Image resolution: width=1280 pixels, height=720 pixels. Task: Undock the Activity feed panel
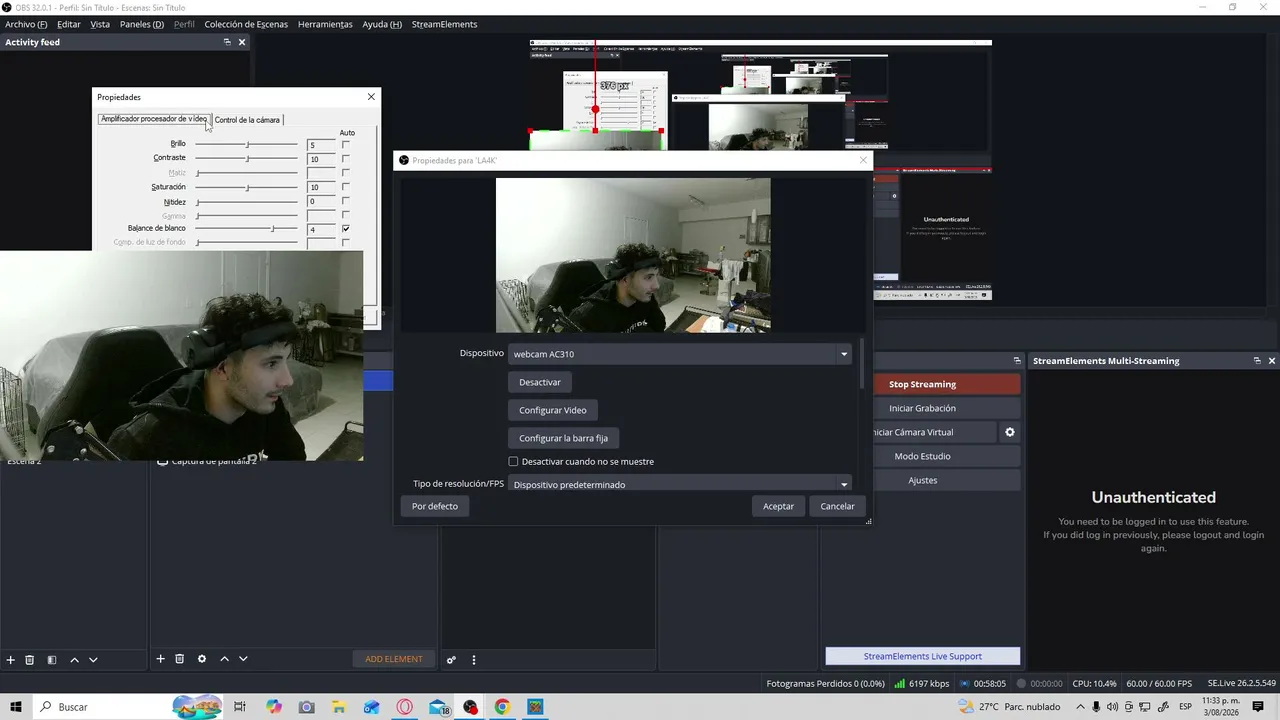(x=227, y=42)
